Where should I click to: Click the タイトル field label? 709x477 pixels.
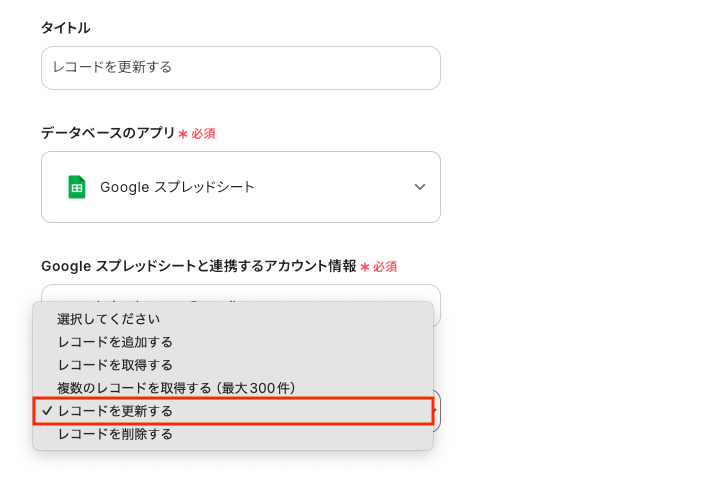pyautogui.click(x=66, y=28)
